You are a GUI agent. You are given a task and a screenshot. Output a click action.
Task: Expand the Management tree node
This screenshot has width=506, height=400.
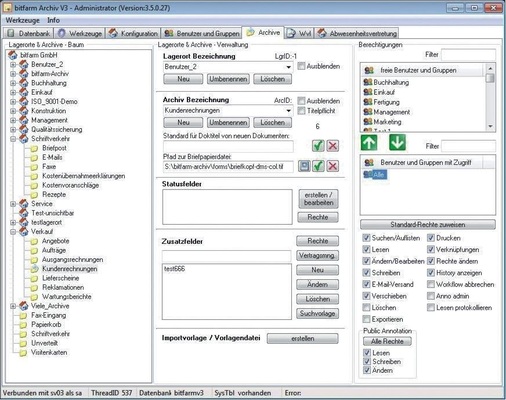pyautogui.click(x=13, y=120)
